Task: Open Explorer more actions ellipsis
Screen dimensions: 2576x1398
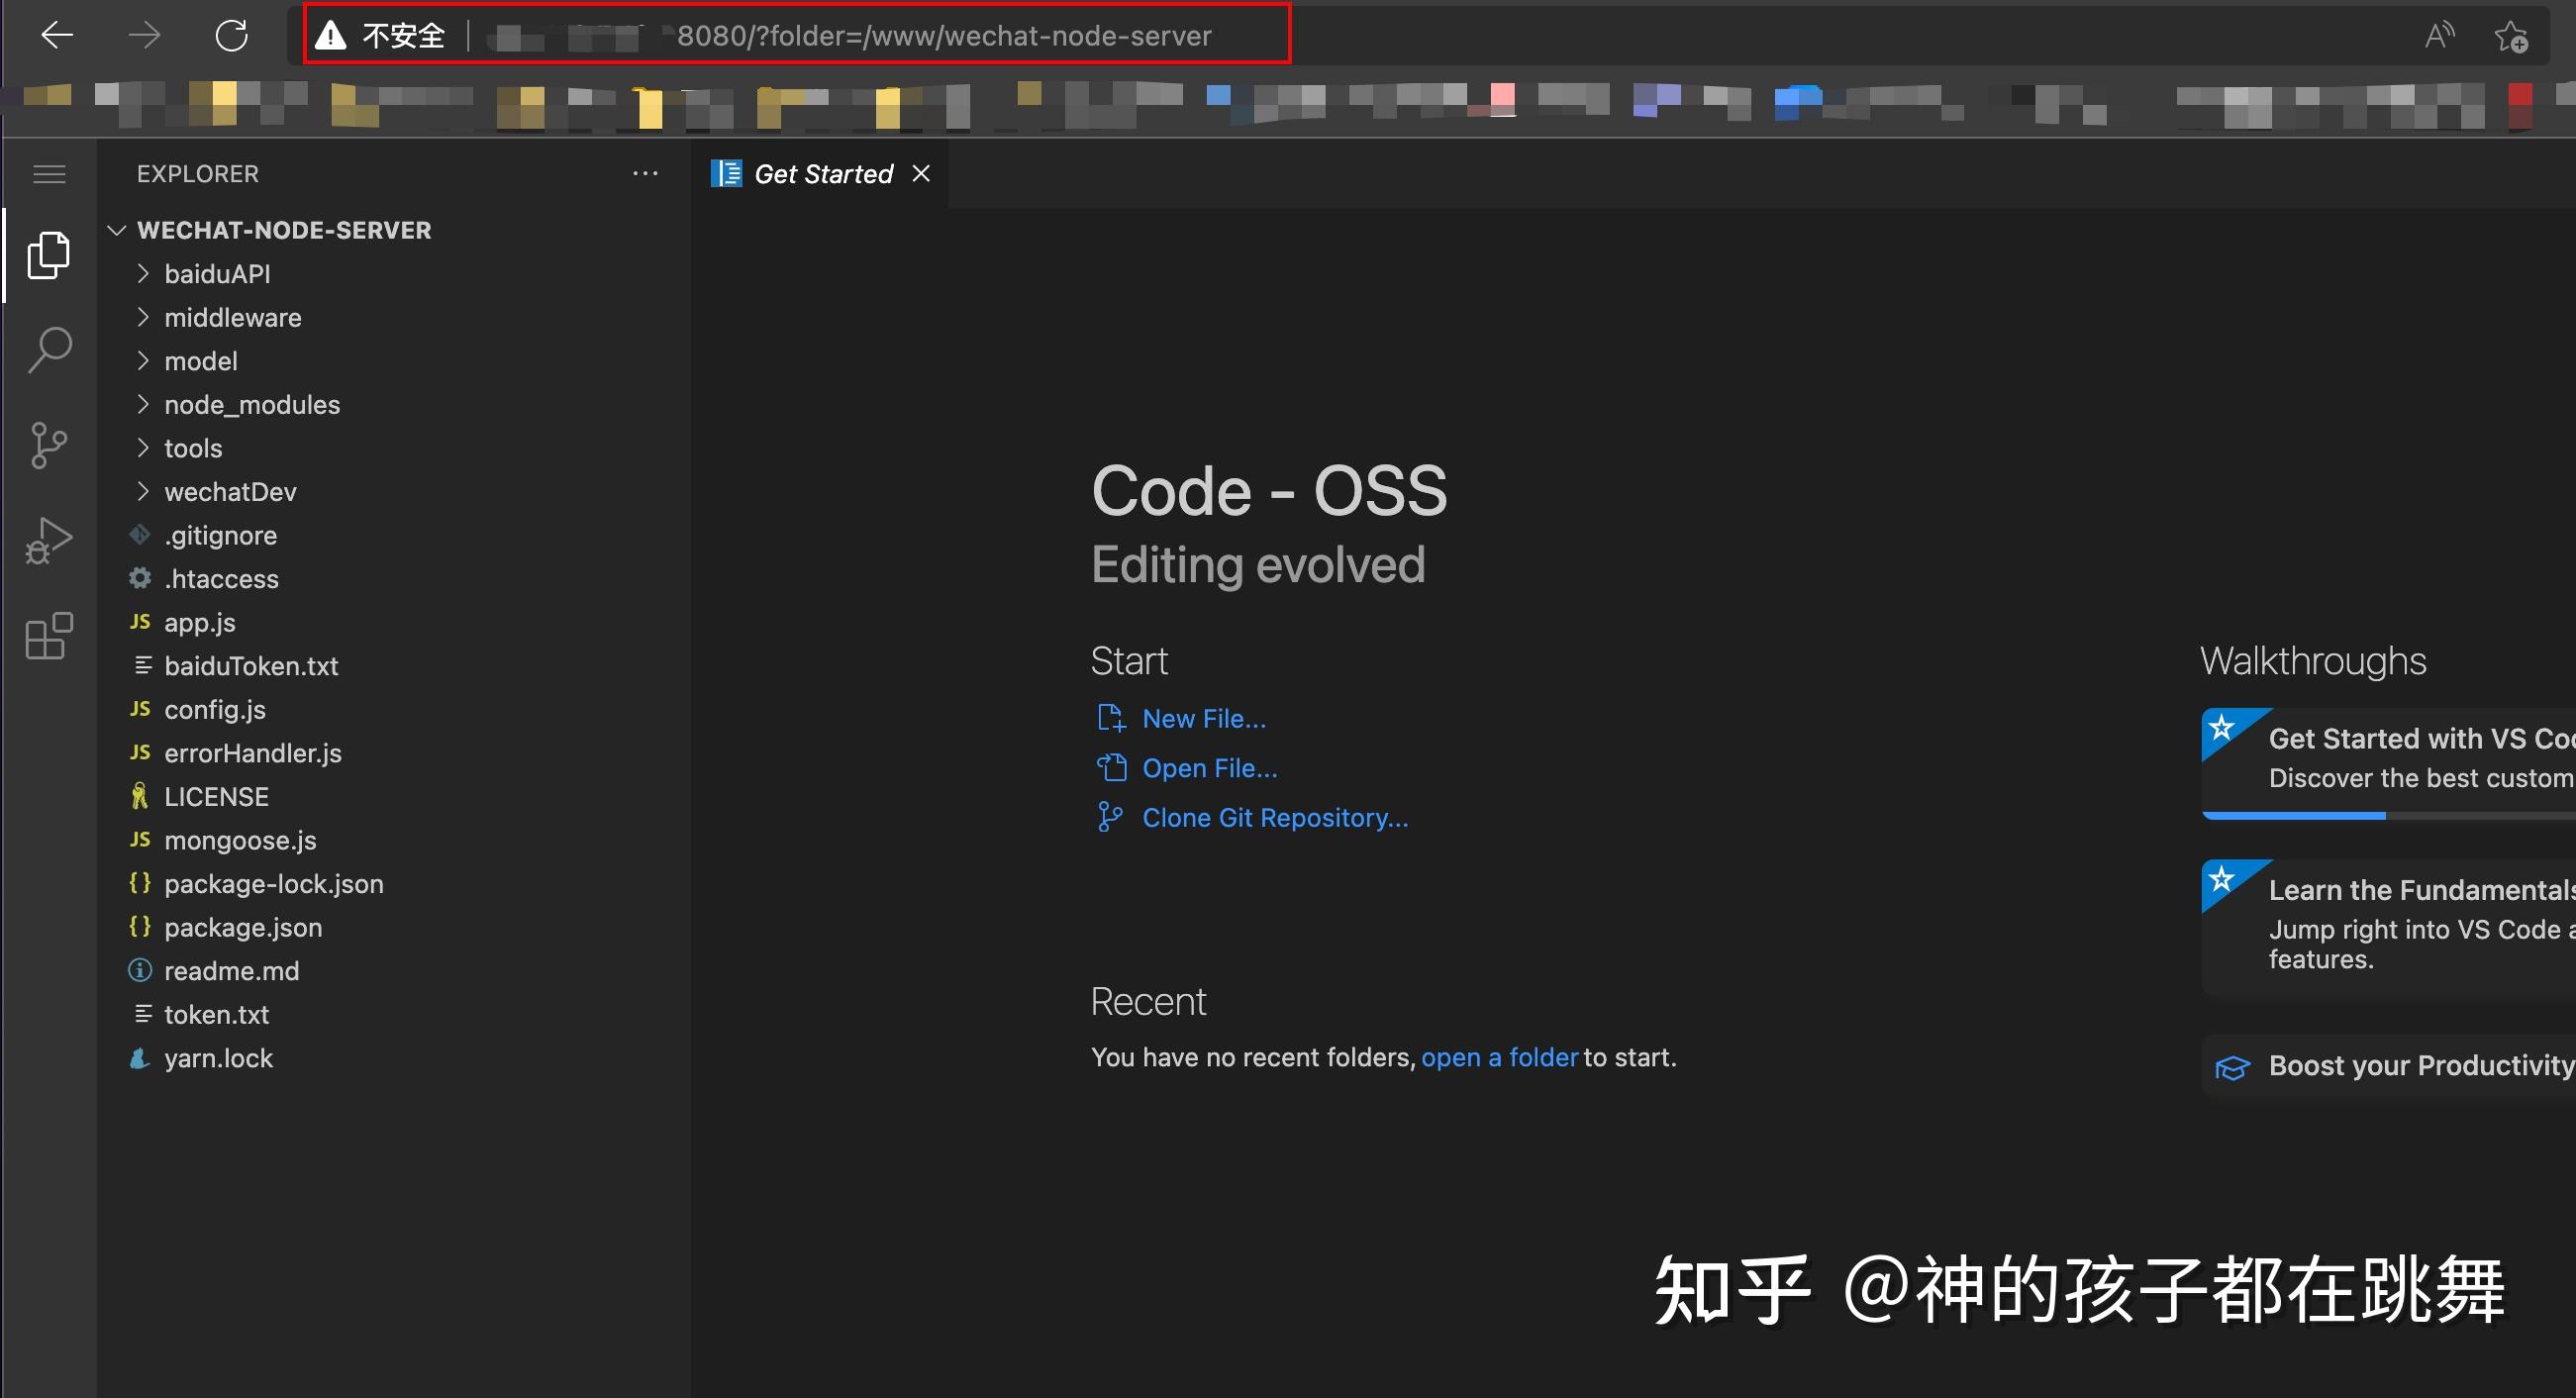Action: click(x=645, y=174)
